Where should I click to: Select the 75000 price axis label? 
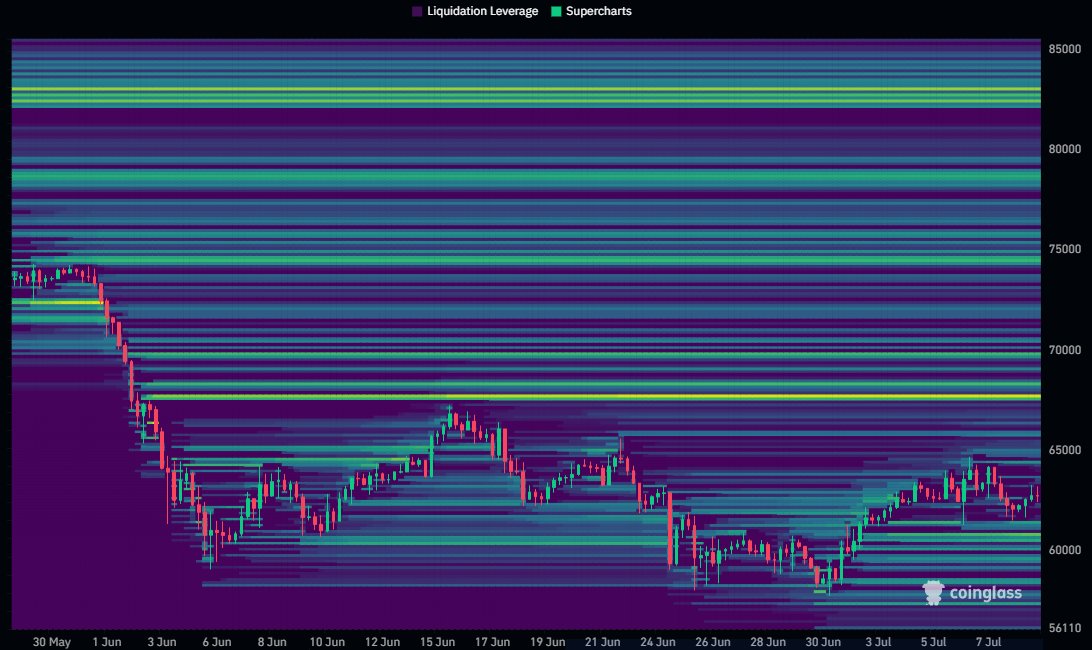click(1065, 249)
